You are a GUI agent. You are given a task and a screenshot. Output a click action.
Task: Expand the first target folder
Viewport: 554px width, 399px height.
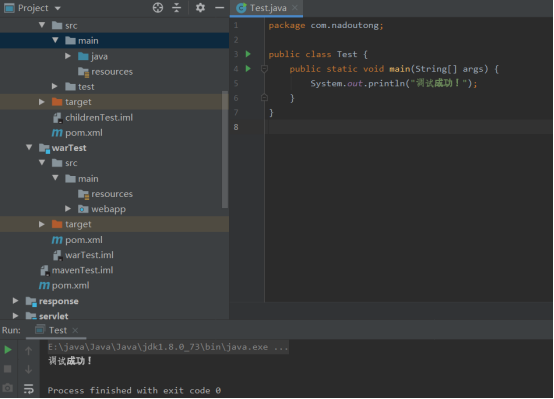pos(42,102)
